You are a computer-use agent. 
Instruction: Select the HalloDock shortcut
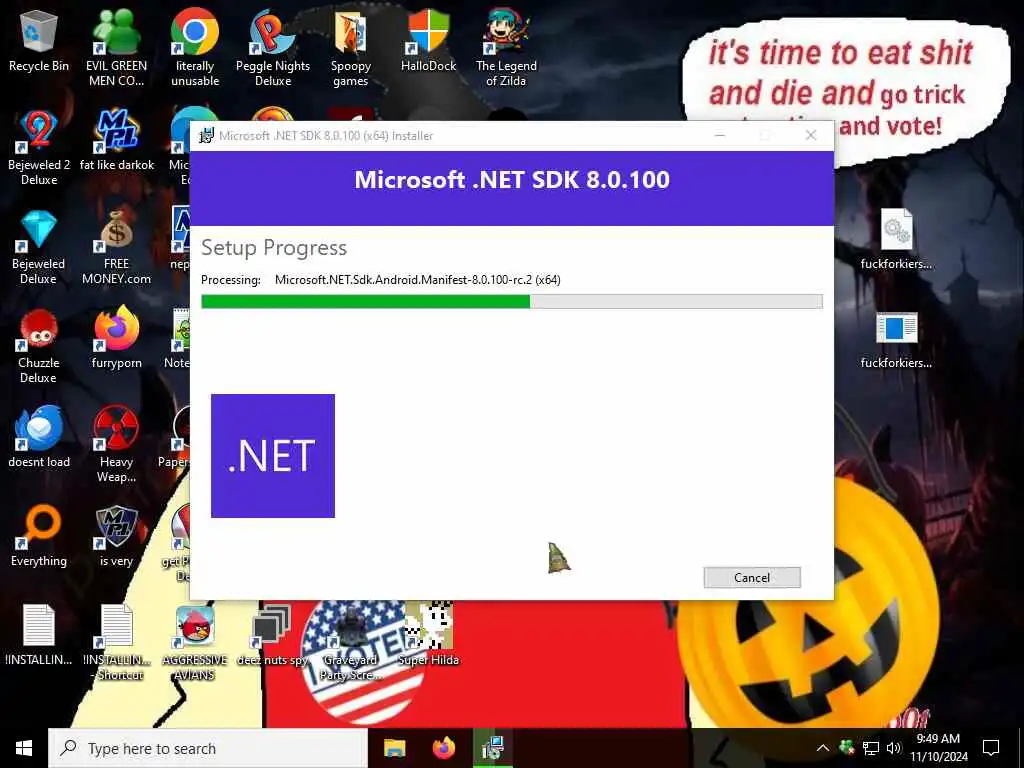(428, 40)
